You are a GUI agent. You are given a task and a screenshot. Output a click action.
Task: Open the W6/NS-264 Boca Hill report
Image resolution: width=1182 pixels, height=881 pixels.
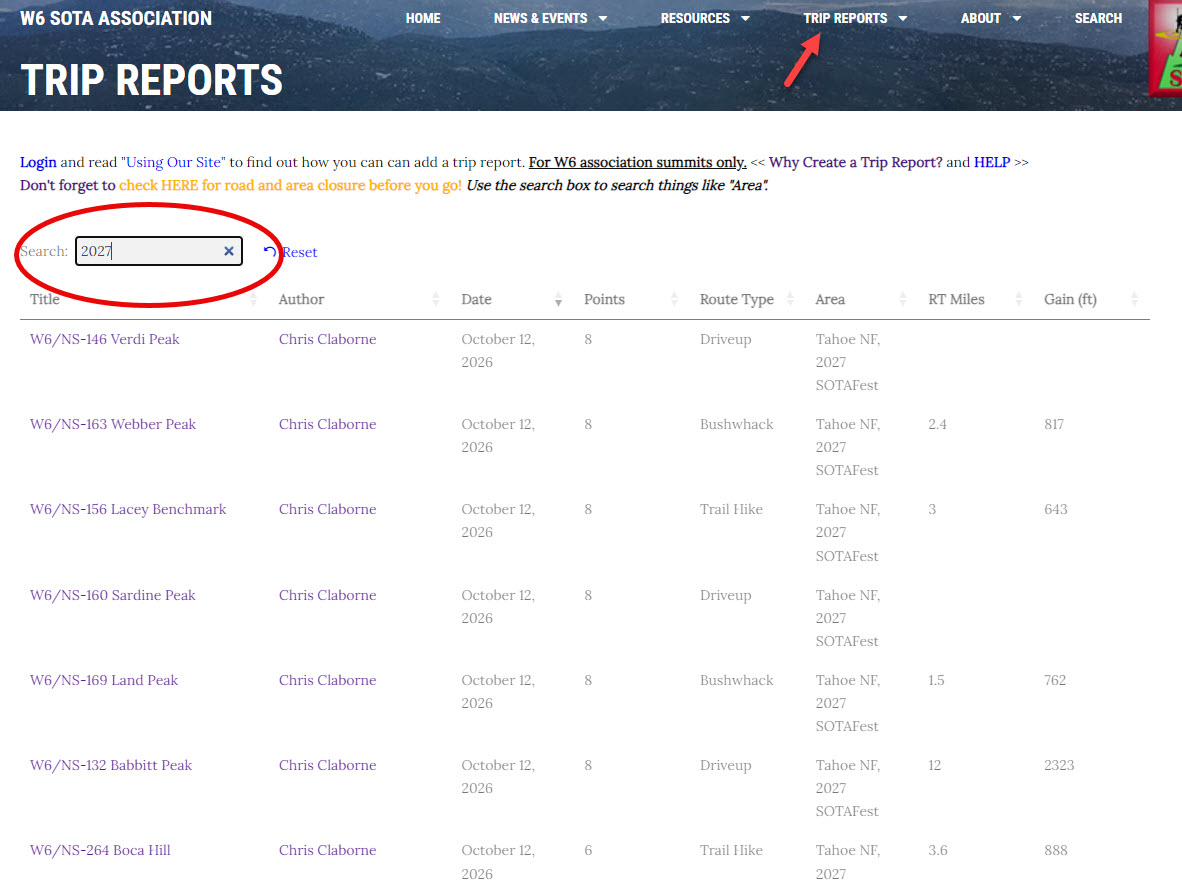(100, 851)
